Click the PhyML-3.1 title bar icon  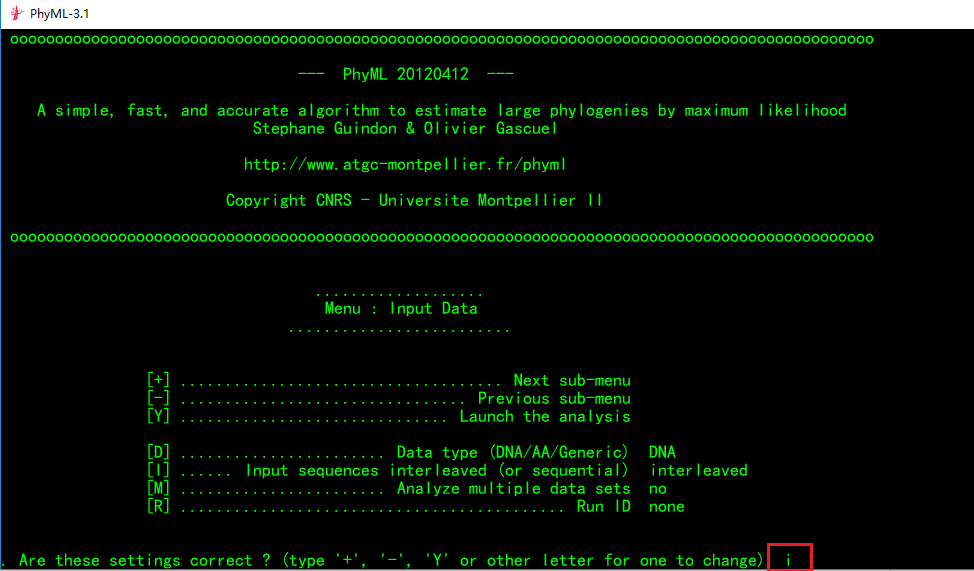(x=17, y=13)
